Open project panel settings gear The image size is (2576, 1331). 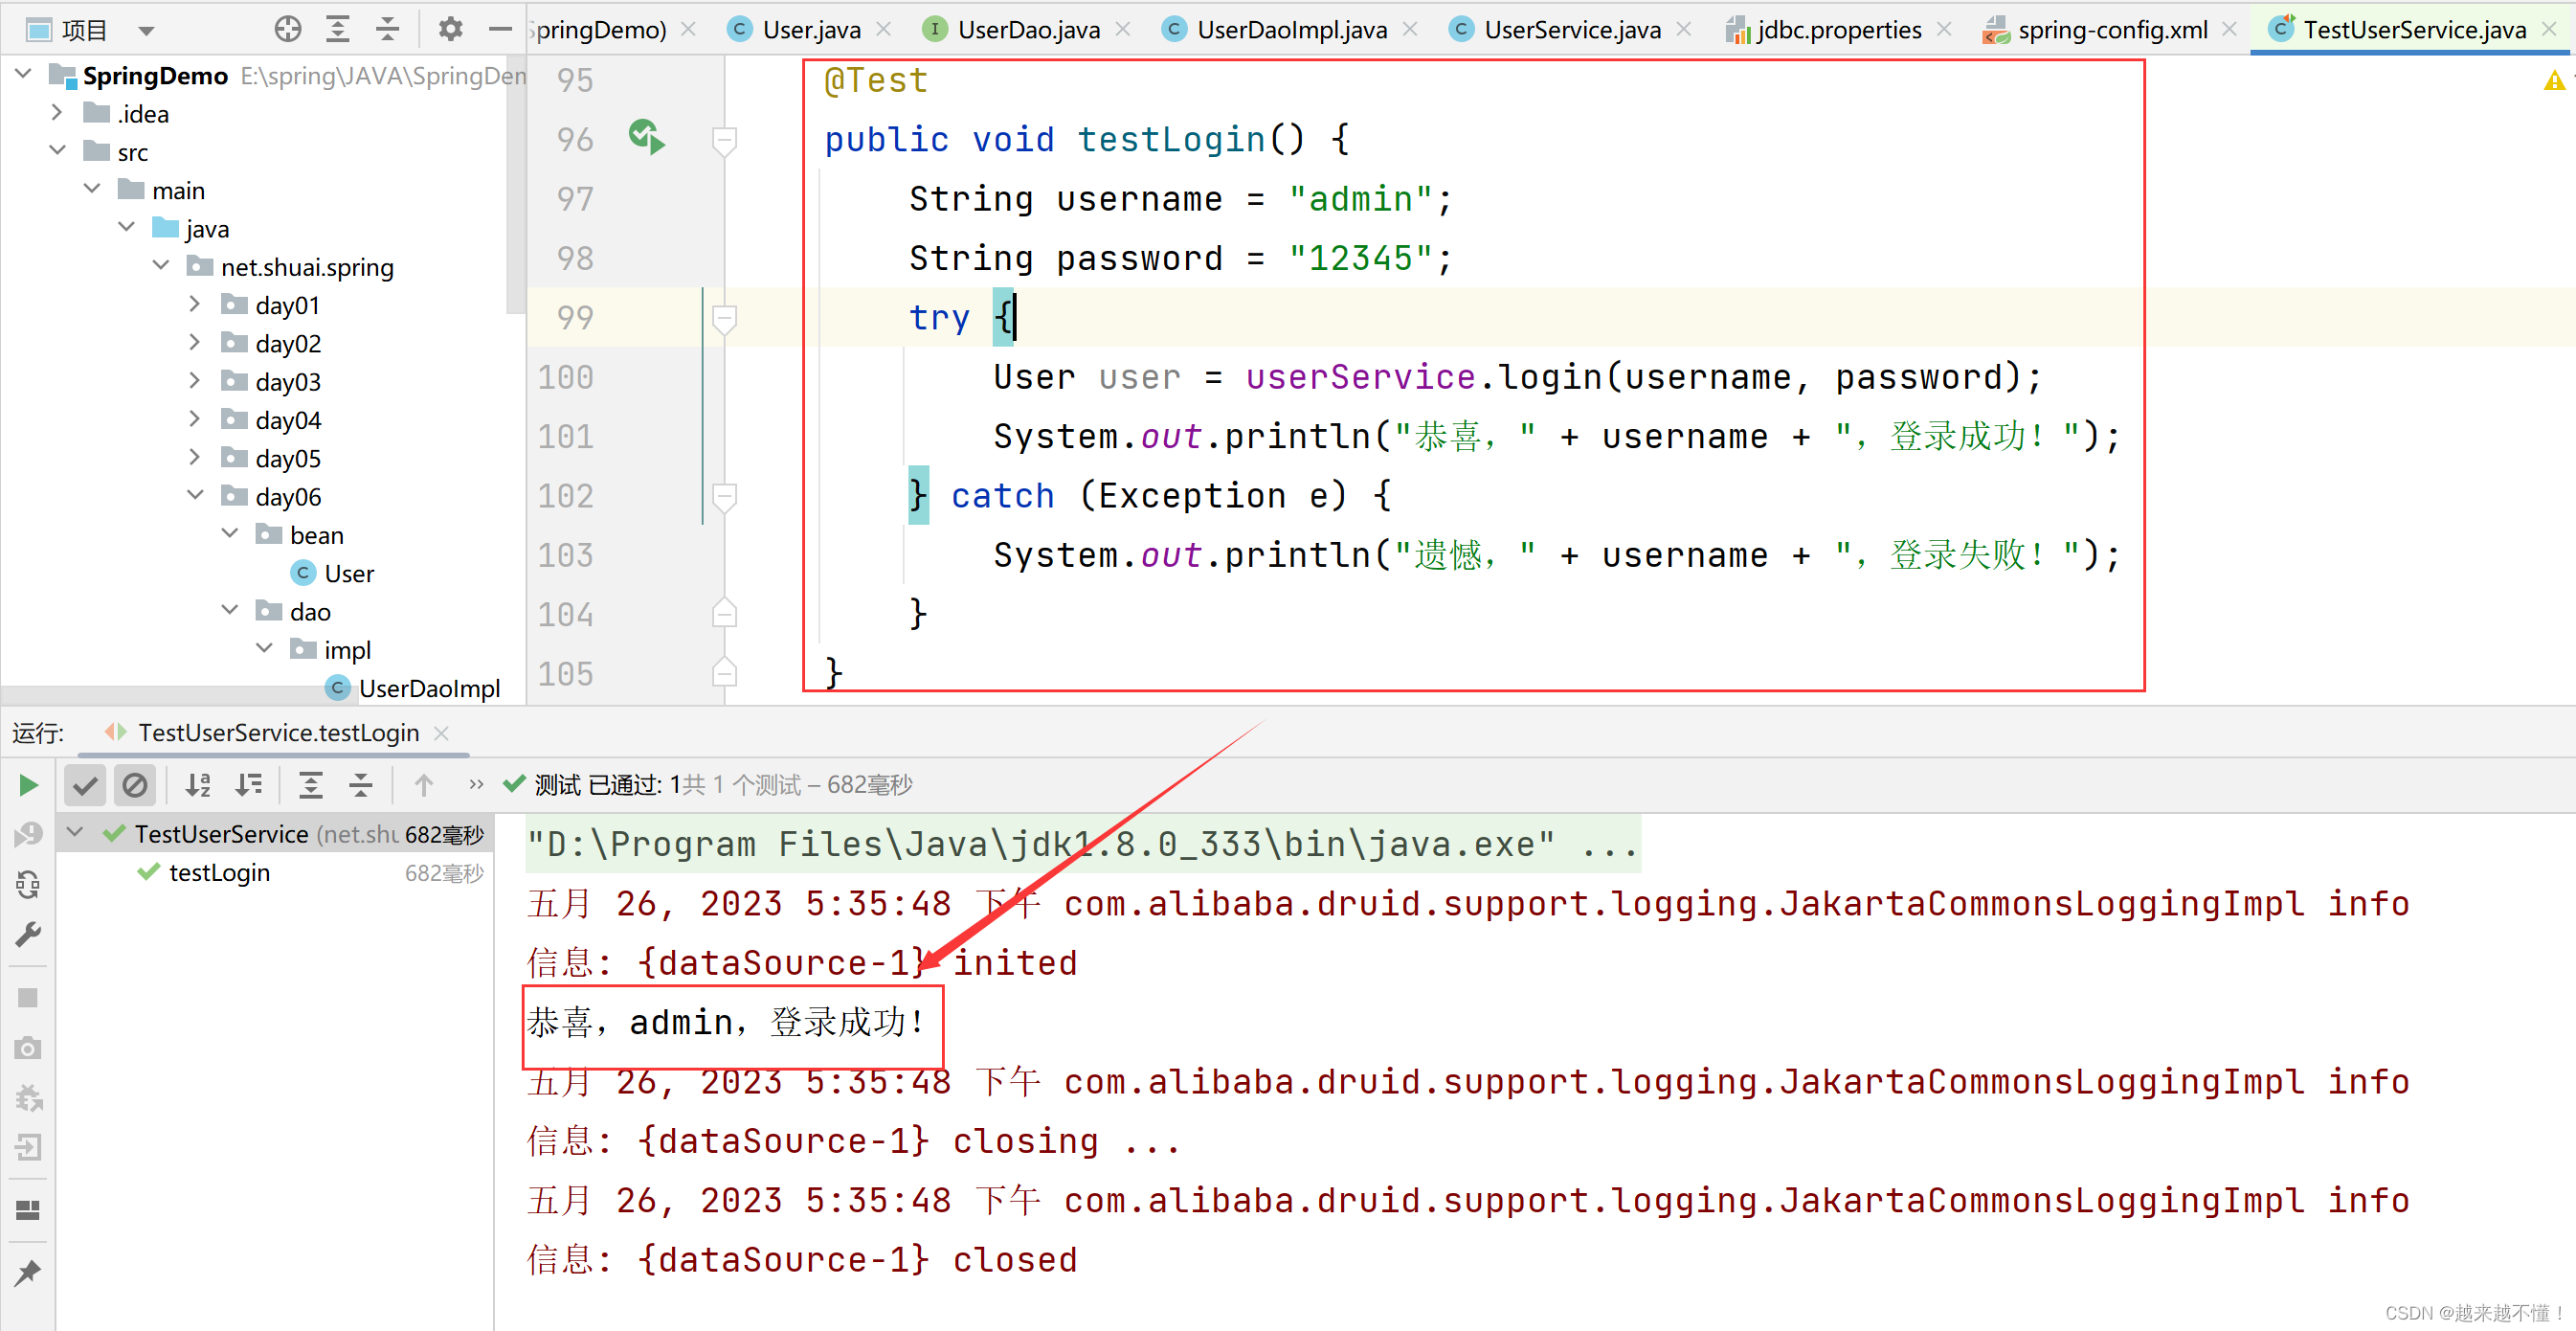pyautogui.click(x=450, y=30)
